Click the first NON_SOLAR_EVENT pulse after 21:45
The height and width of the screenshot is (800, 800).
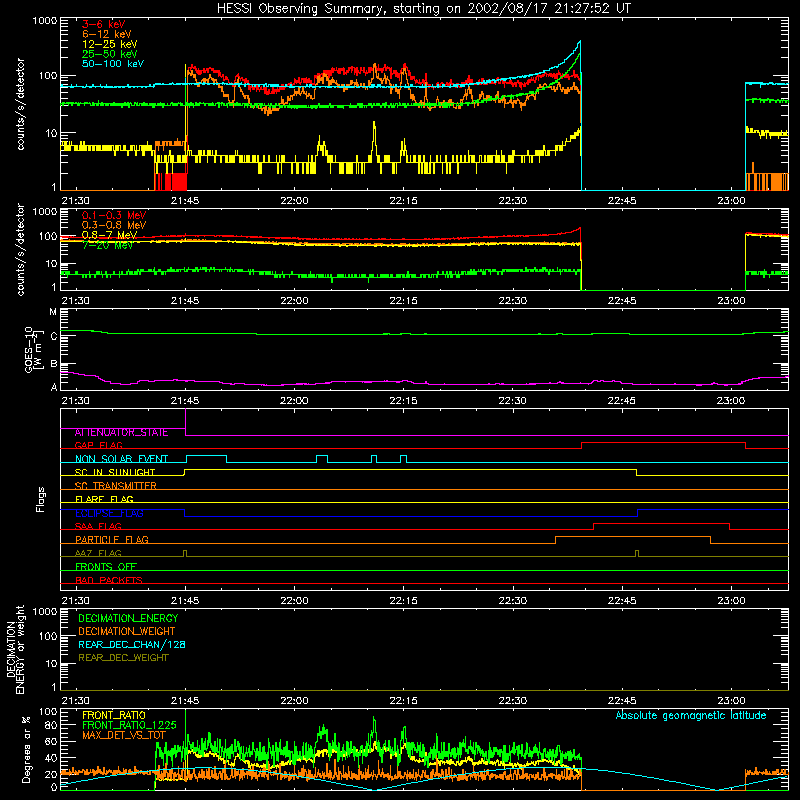click(x=206, y=456)
